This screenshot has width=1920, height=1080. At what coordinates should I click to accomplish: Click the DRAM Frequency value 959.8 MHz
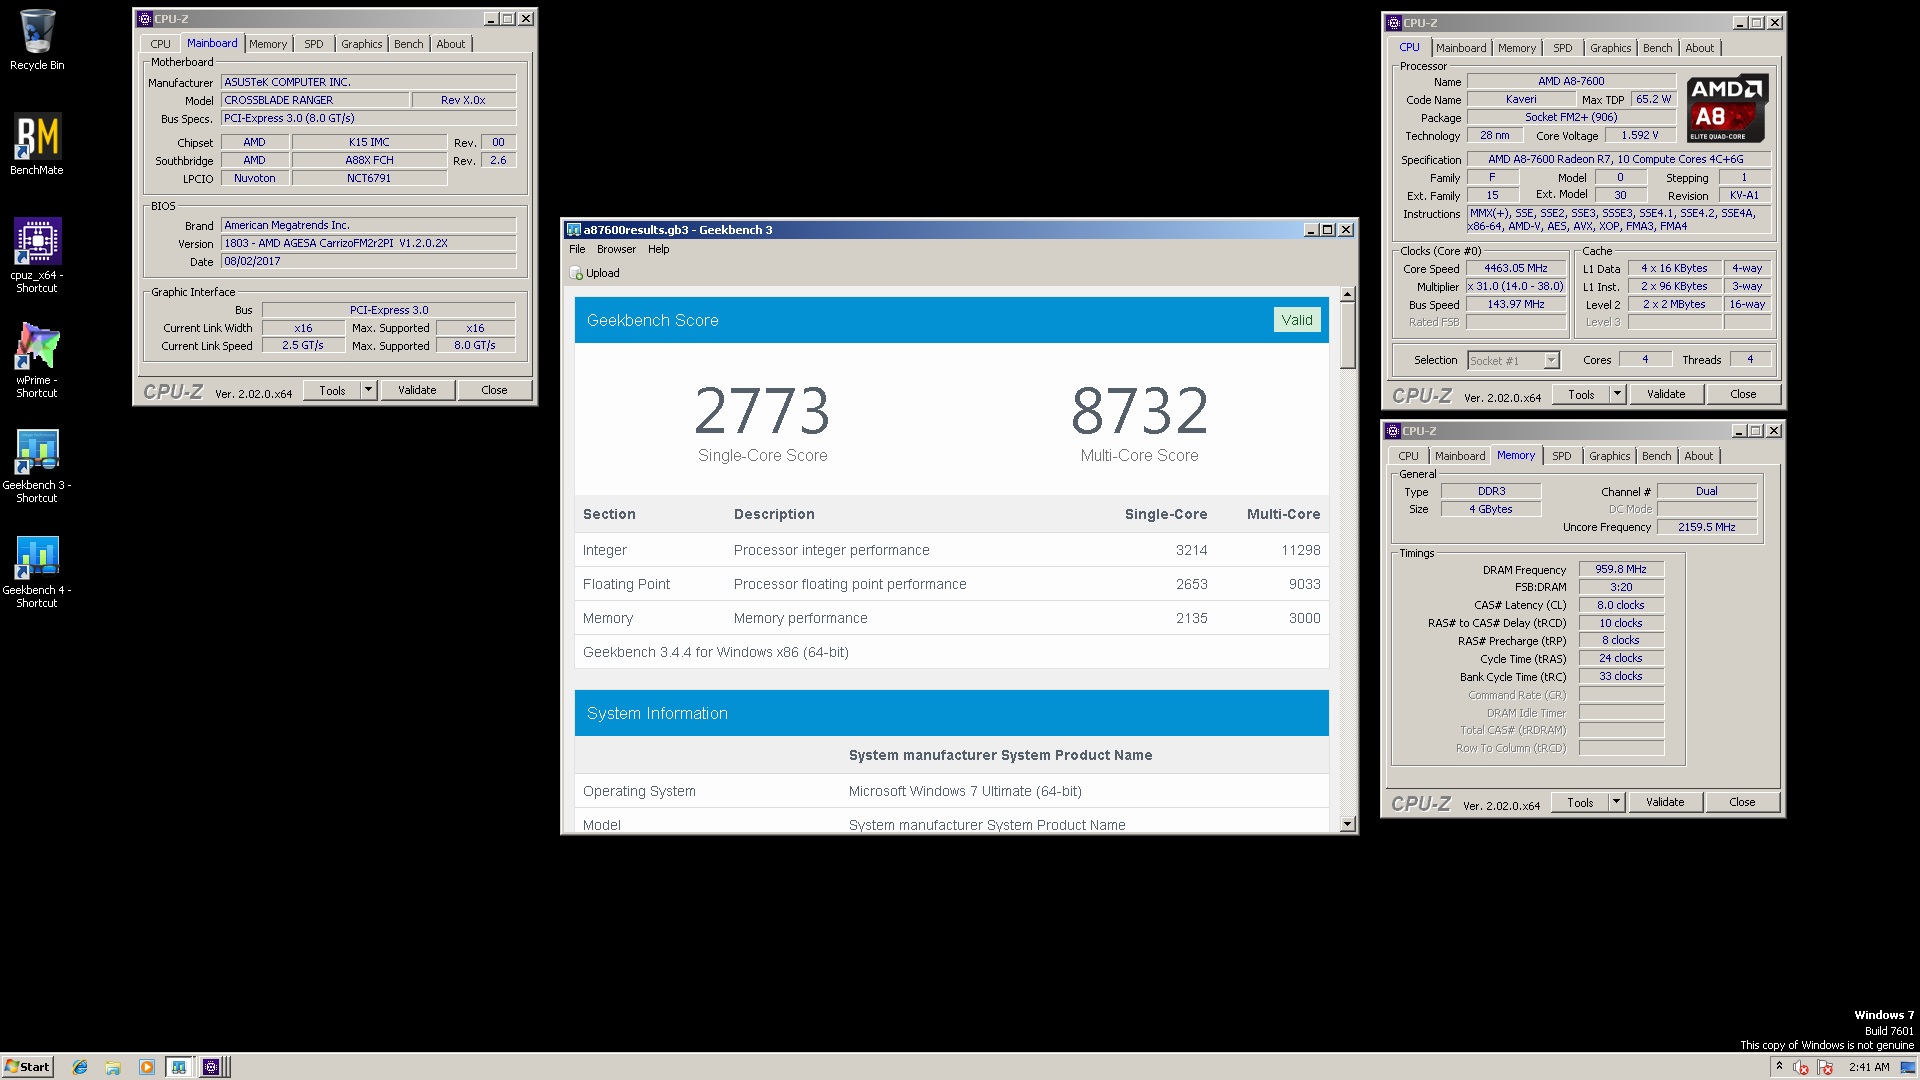click(x=1620, y=569)
